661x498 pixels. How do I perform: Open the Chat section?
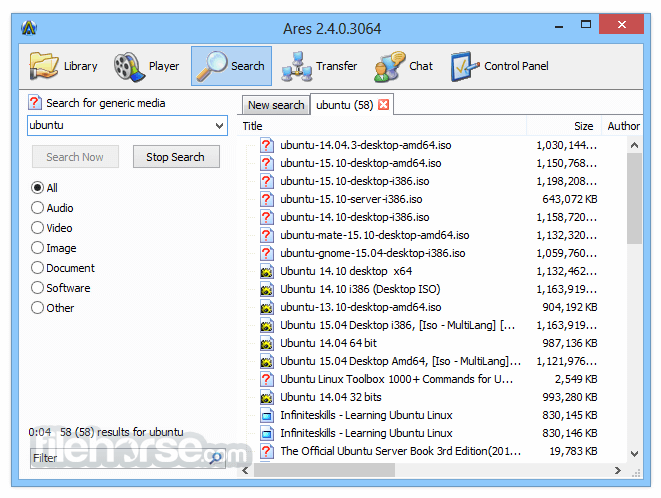pyautogui.click(x=403, y=66)
